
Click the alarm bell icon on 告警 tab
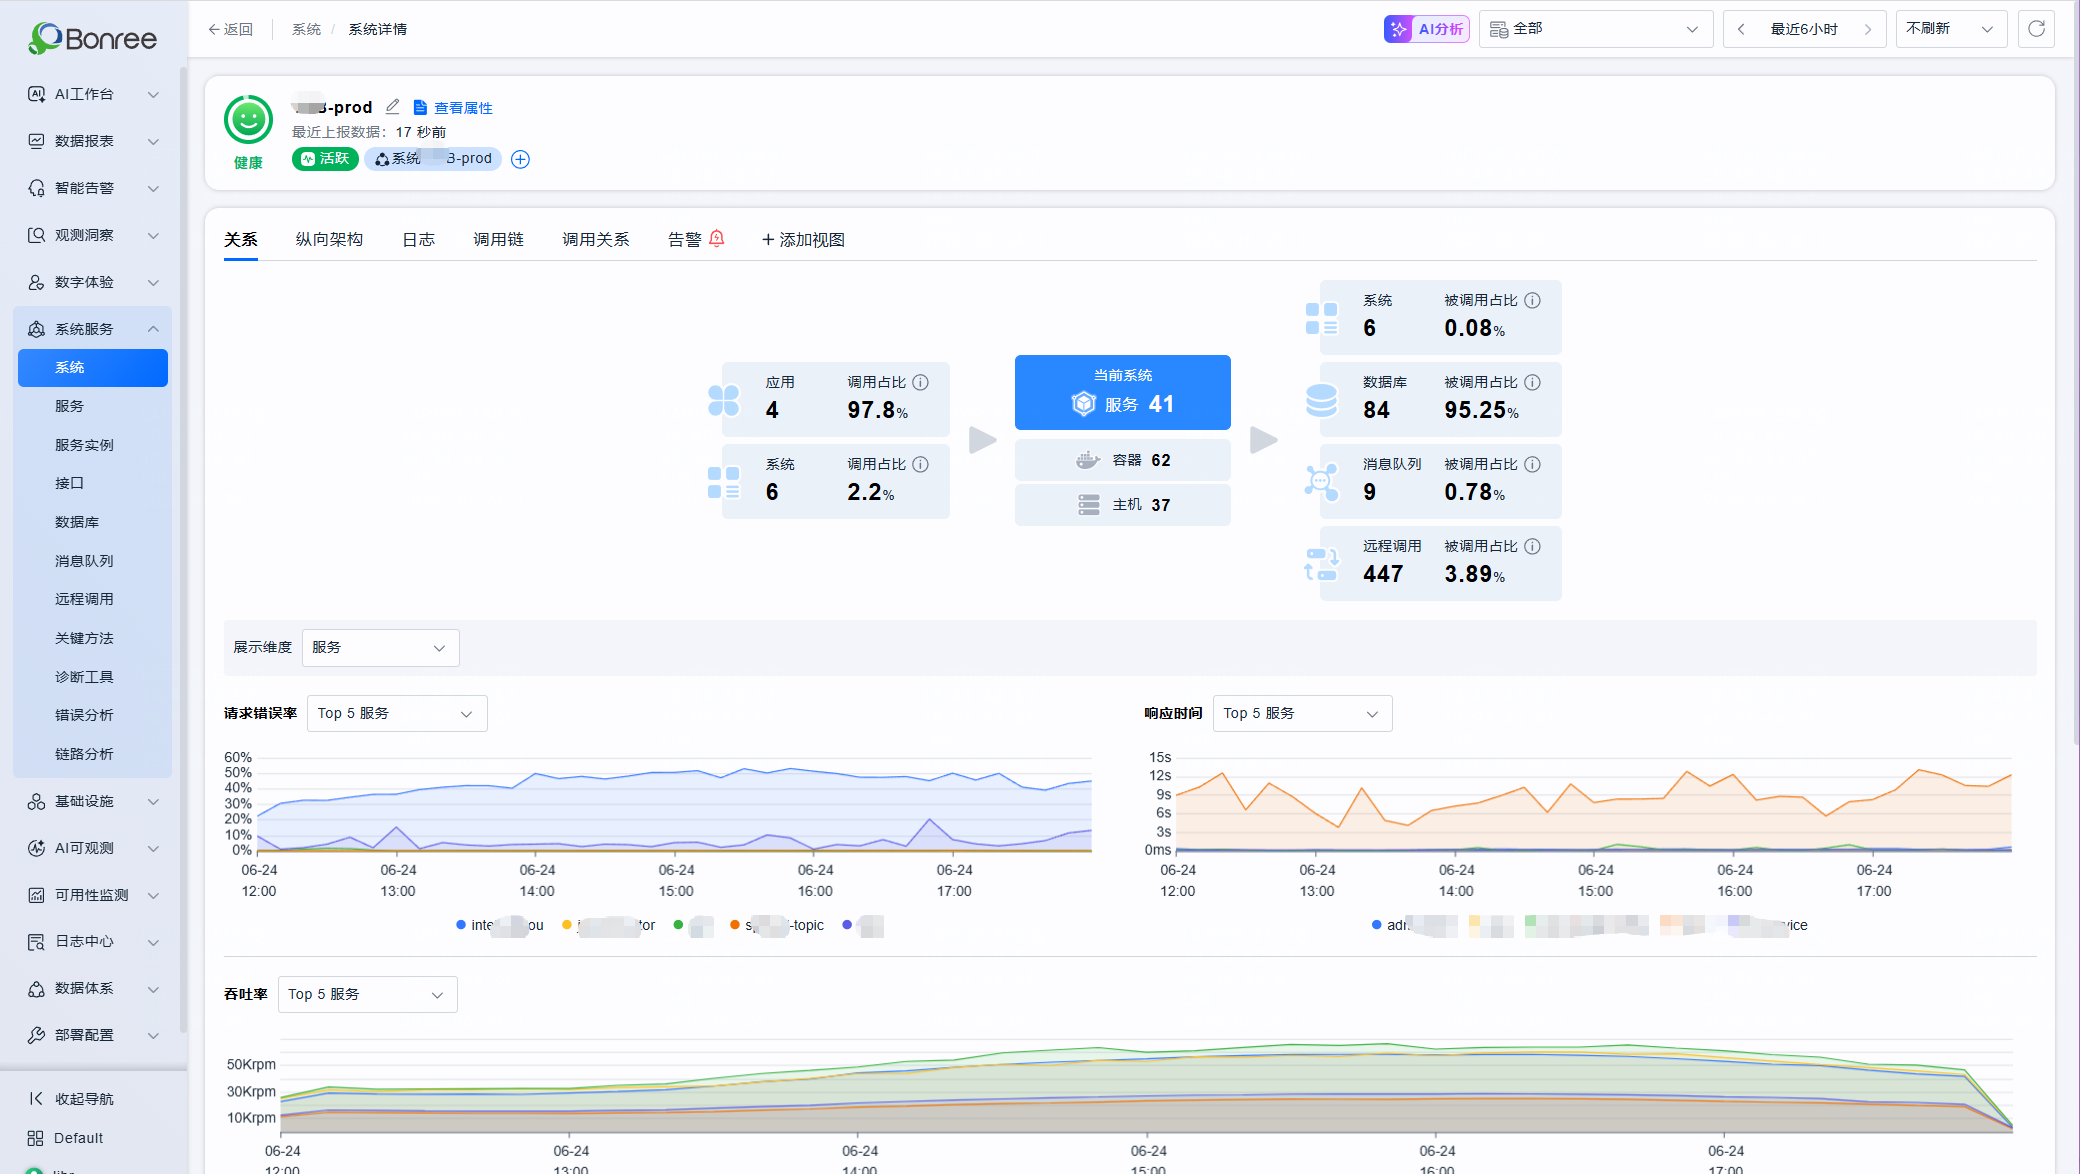[717, 239]
